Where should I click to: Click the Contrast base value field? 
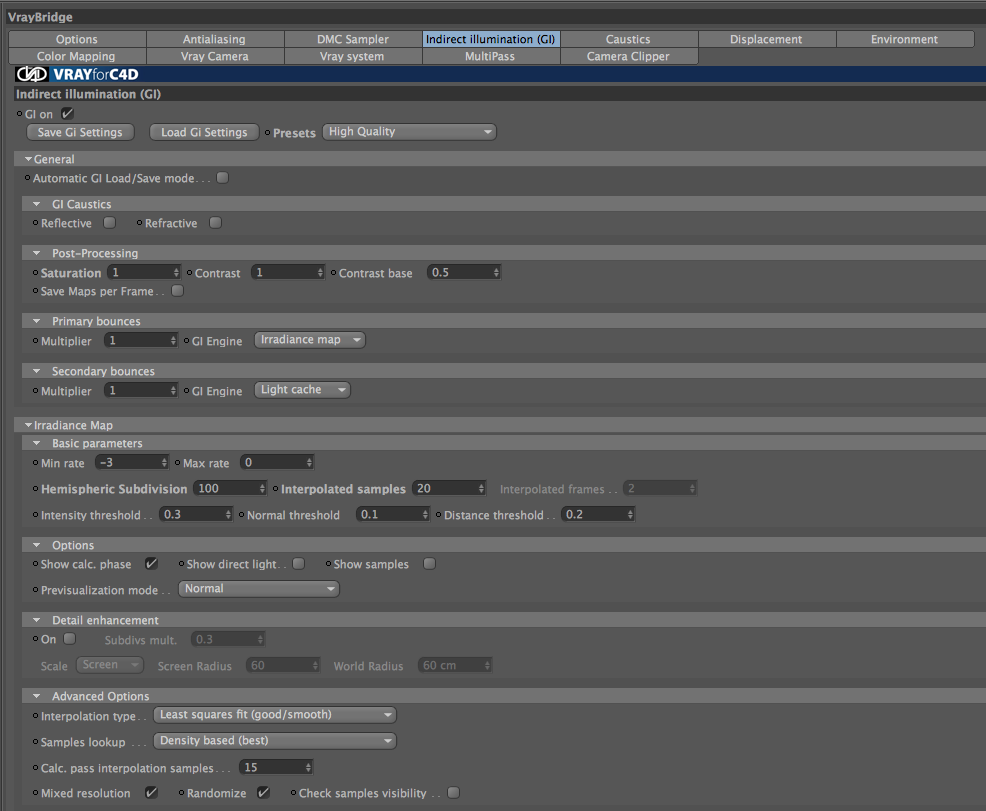(464, 272)
